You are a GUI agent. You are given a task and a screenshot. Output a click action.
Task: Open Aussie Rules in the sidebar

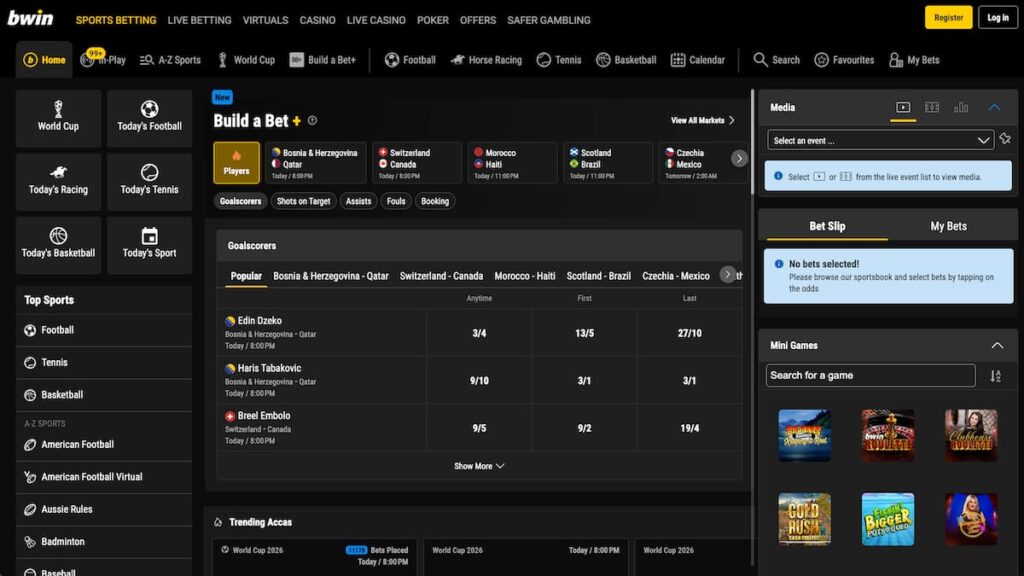[104, 509]
